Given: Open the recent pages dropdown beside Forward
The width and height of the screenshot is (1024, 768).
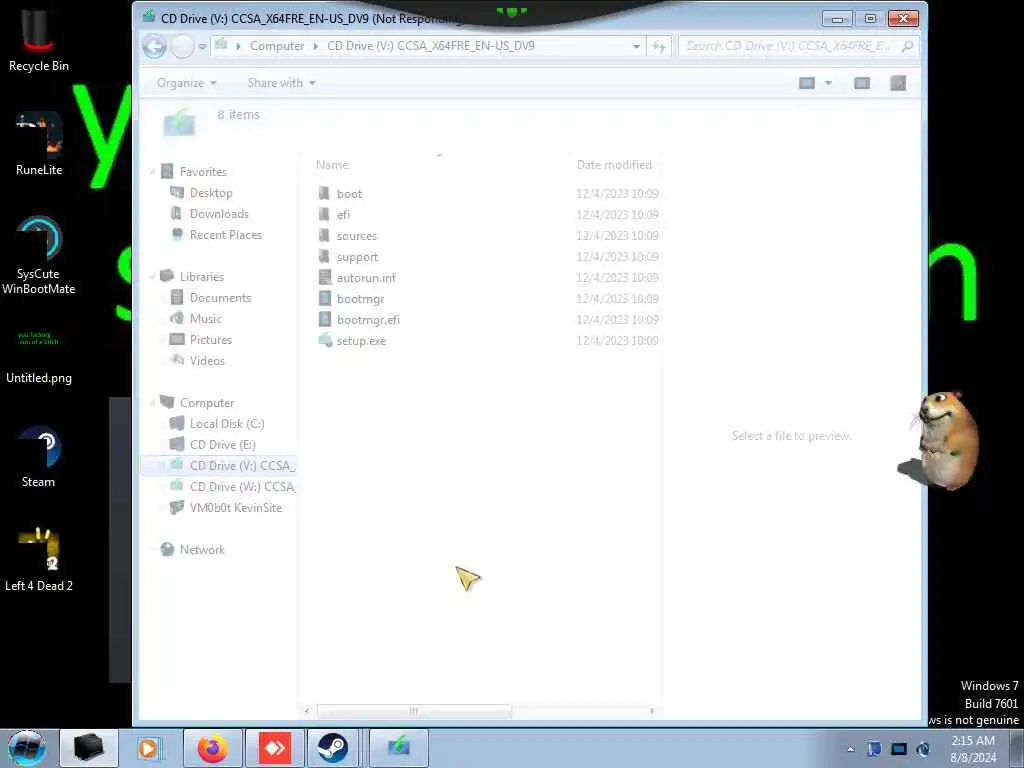Looking at the screenshot, I should 202,46.
